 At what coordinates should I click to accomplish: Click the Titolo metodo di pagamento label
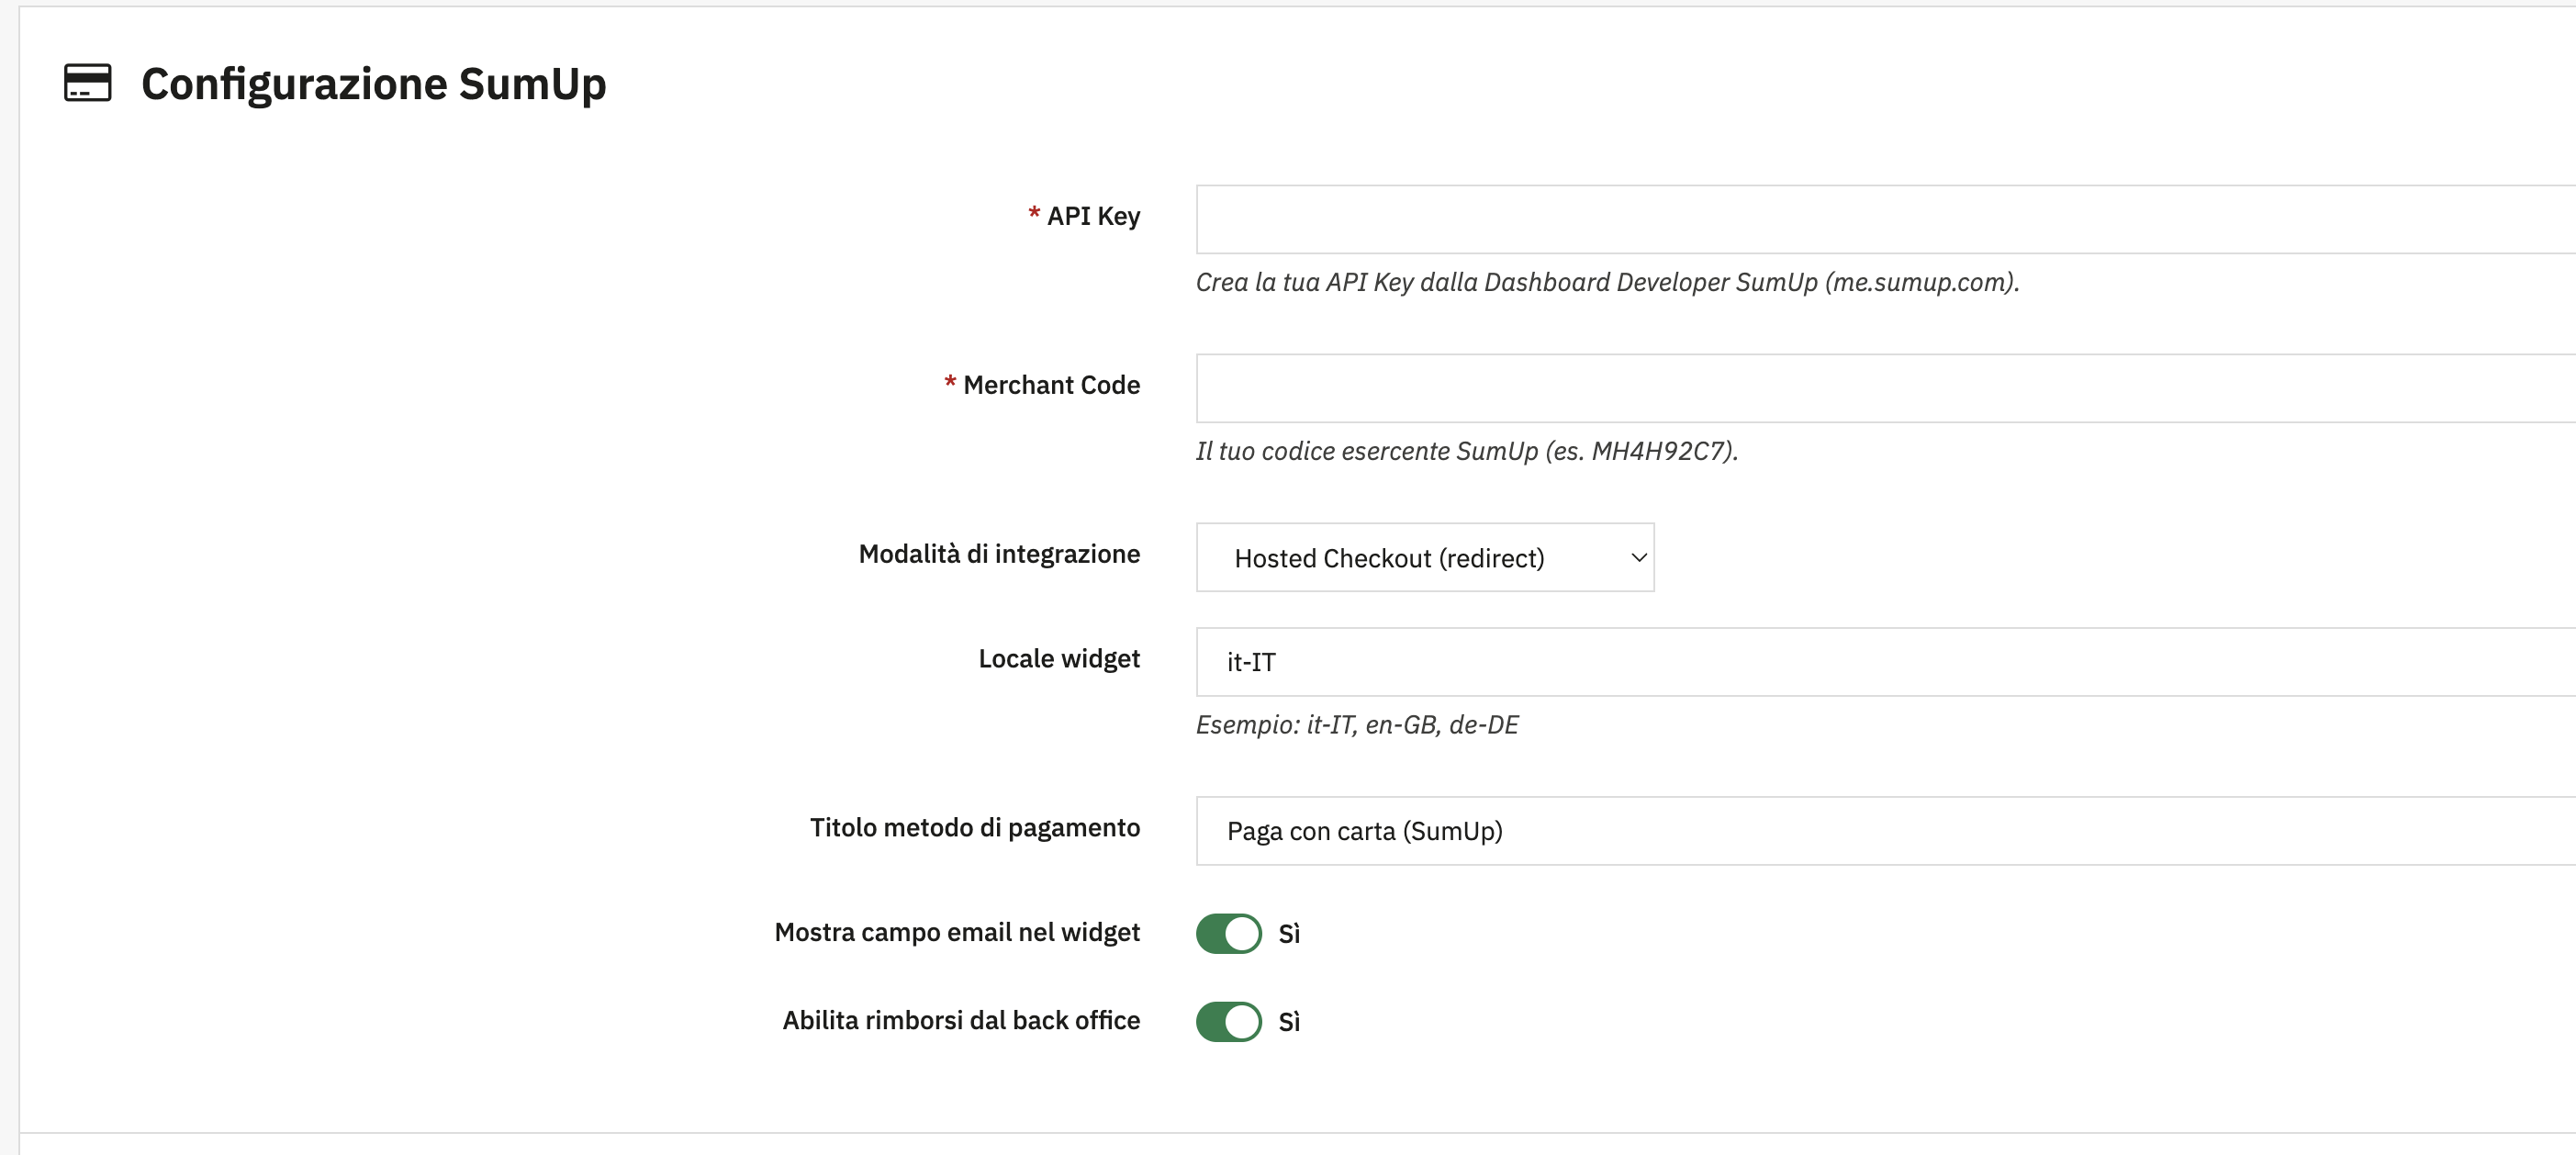[x=975, y=828]
